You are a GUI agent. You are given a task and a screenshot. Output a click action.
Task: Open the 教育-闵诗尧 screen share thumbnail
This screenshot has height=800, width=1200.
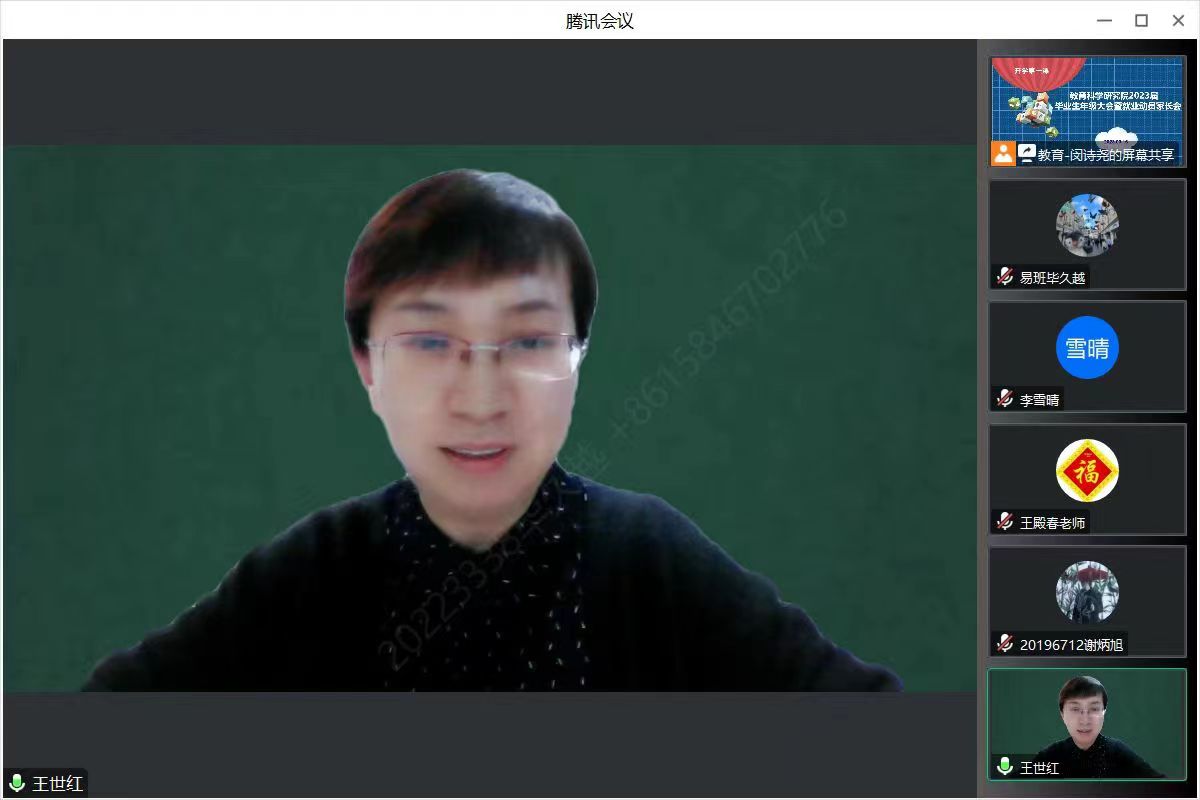(1087, 105)
